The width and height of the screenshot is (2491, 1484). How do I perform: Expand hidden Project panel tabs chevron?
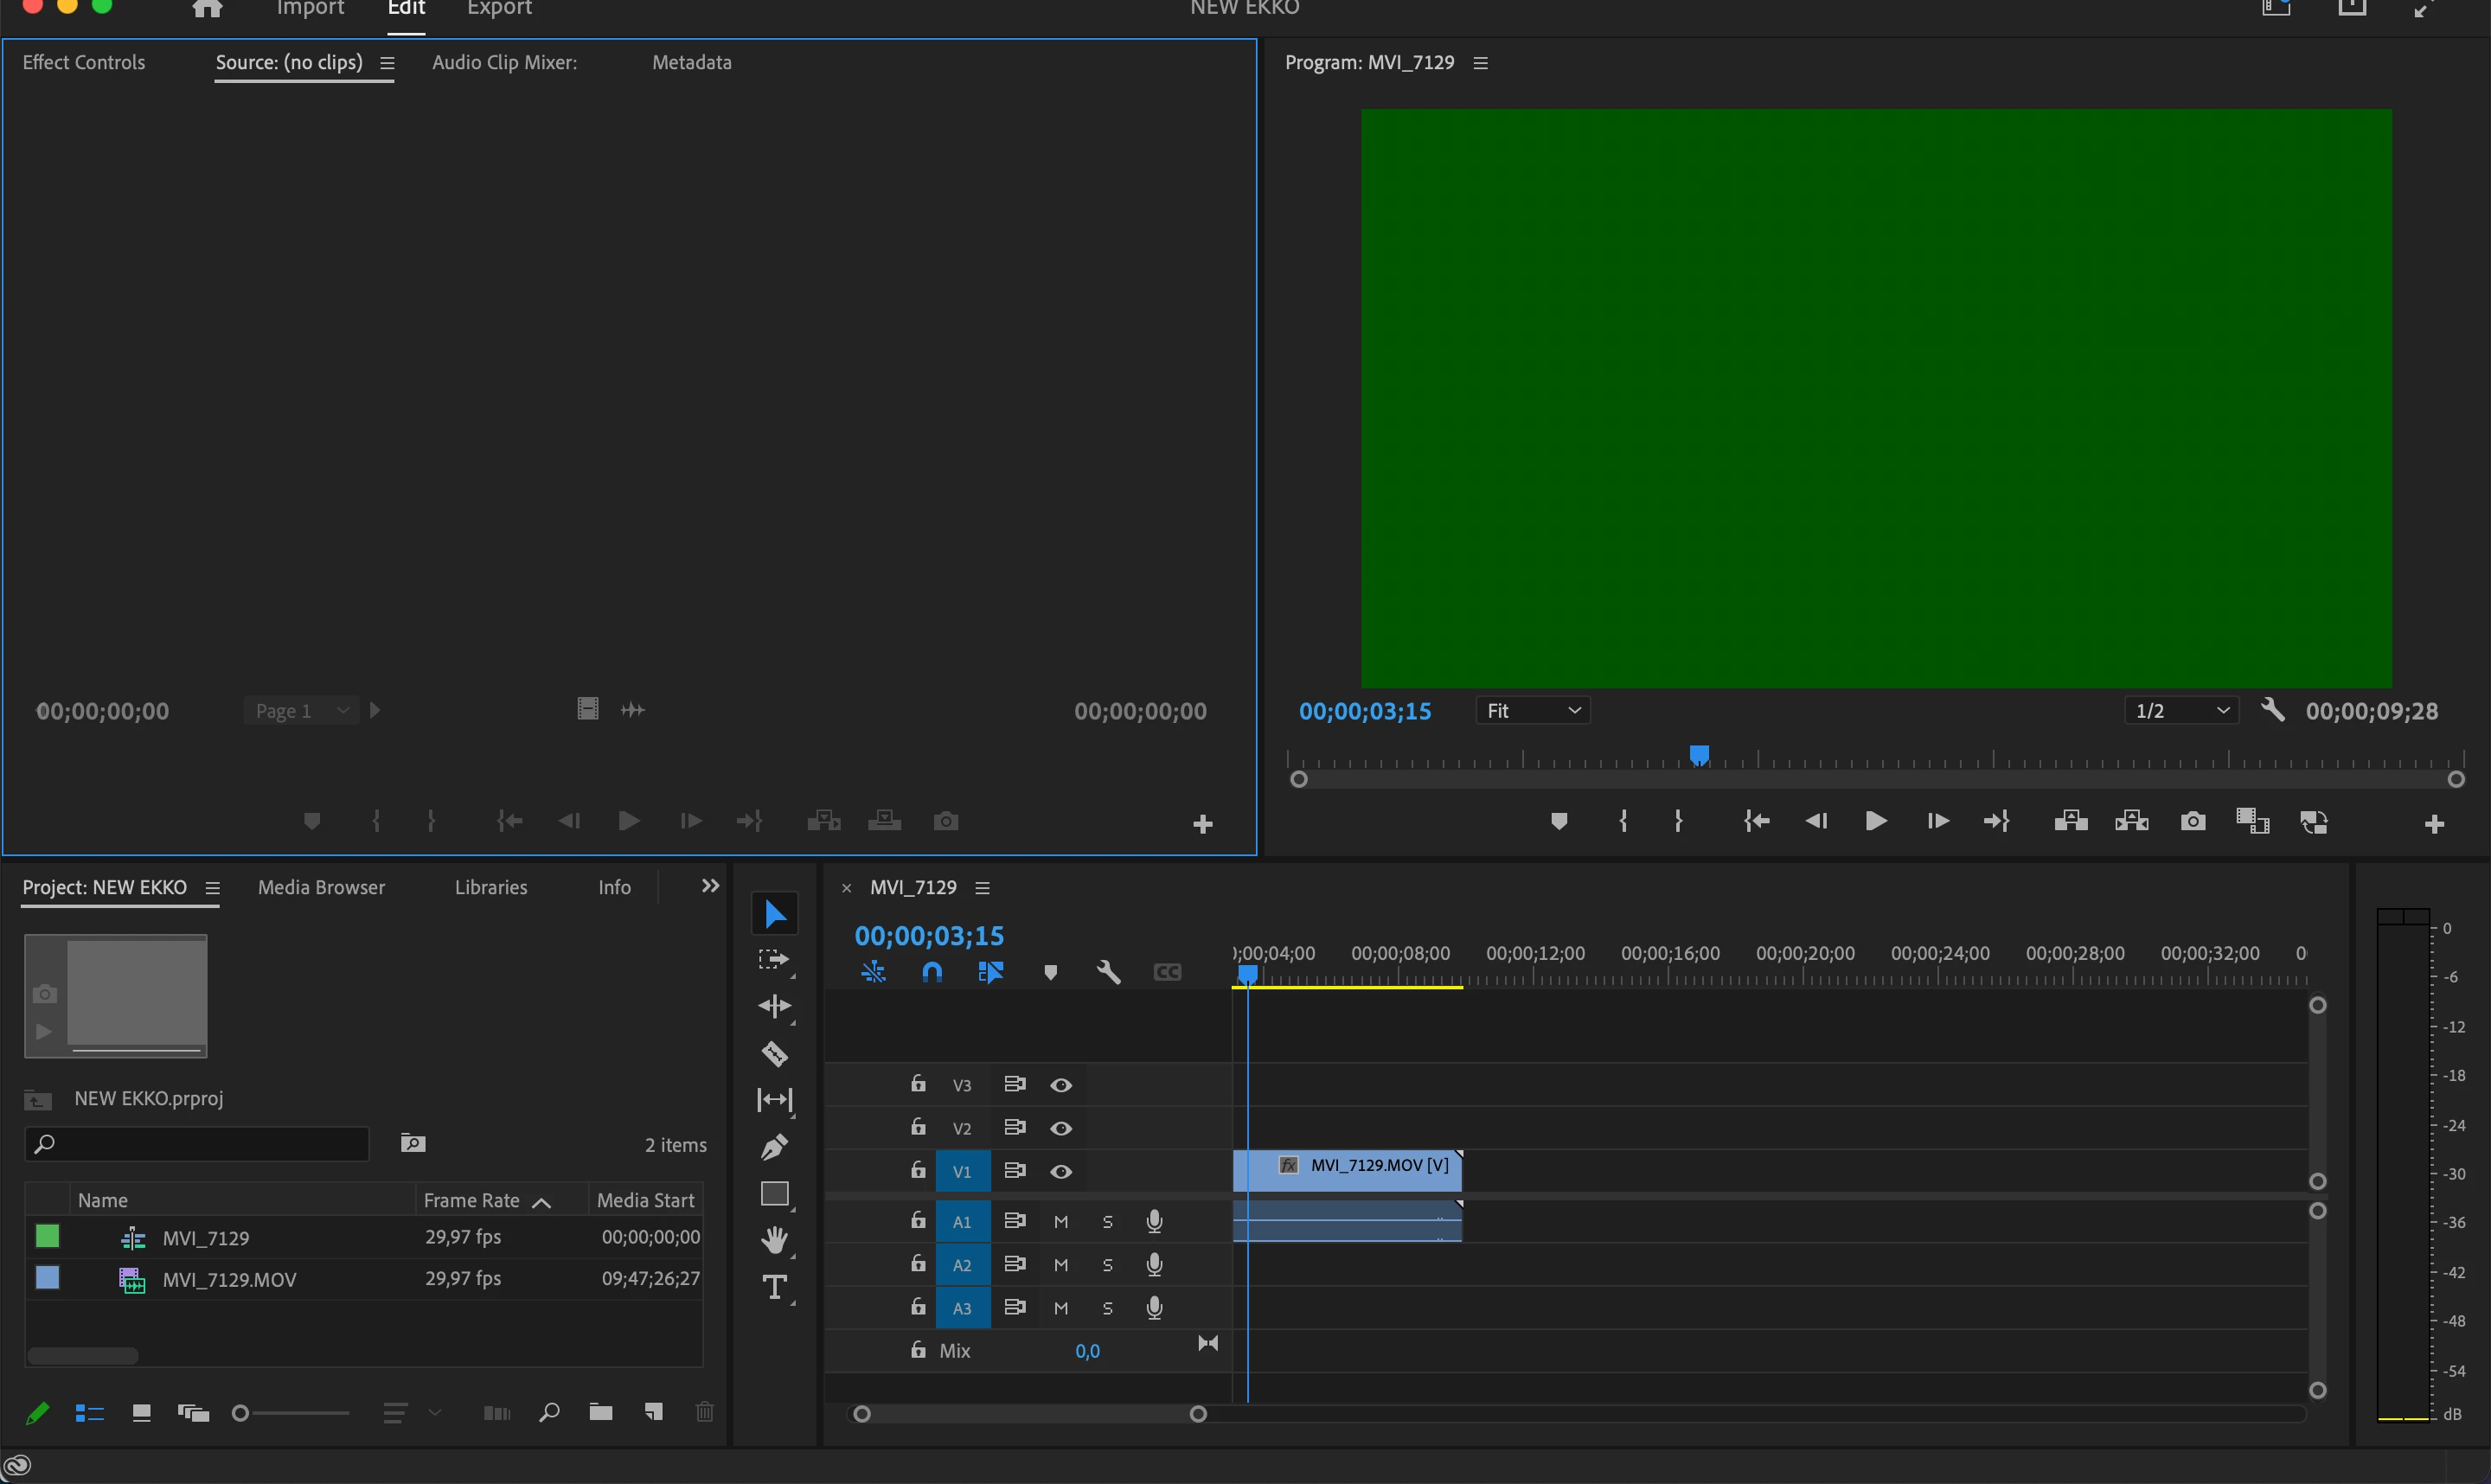[x=710, y=886]
